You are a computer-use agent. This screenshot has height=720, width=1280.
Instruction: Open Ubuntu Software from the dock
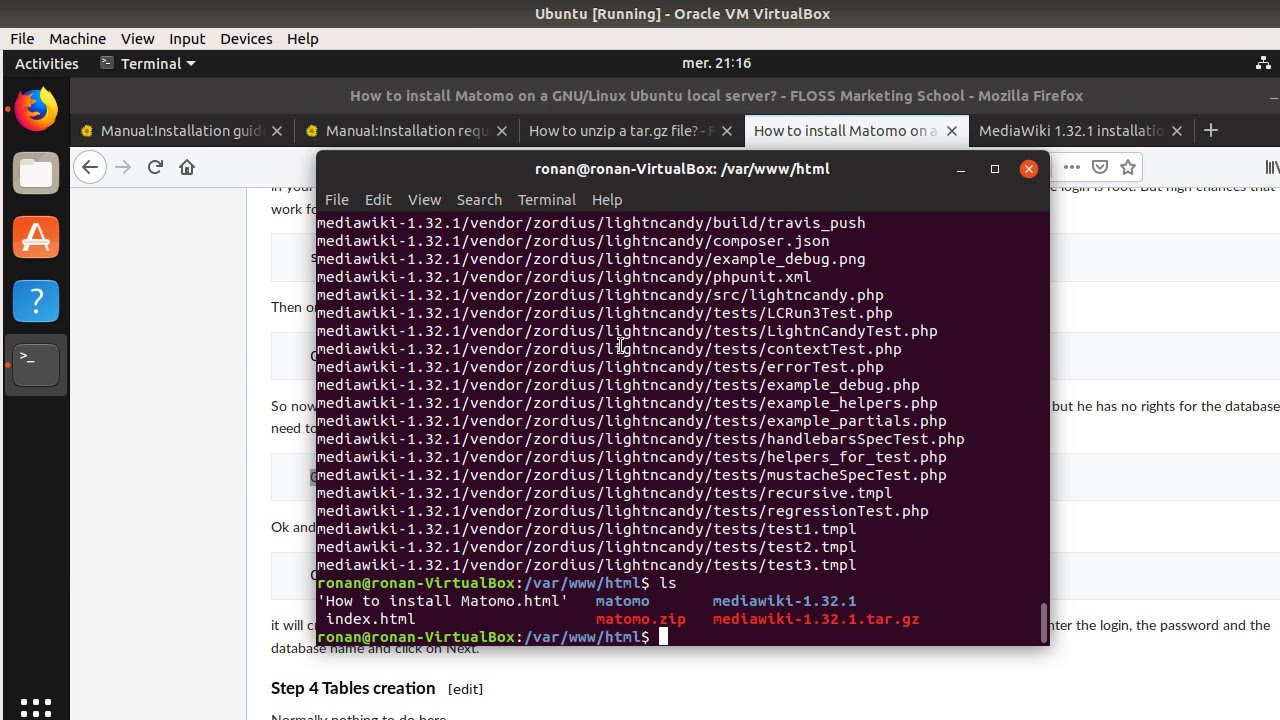coord(36,237)
